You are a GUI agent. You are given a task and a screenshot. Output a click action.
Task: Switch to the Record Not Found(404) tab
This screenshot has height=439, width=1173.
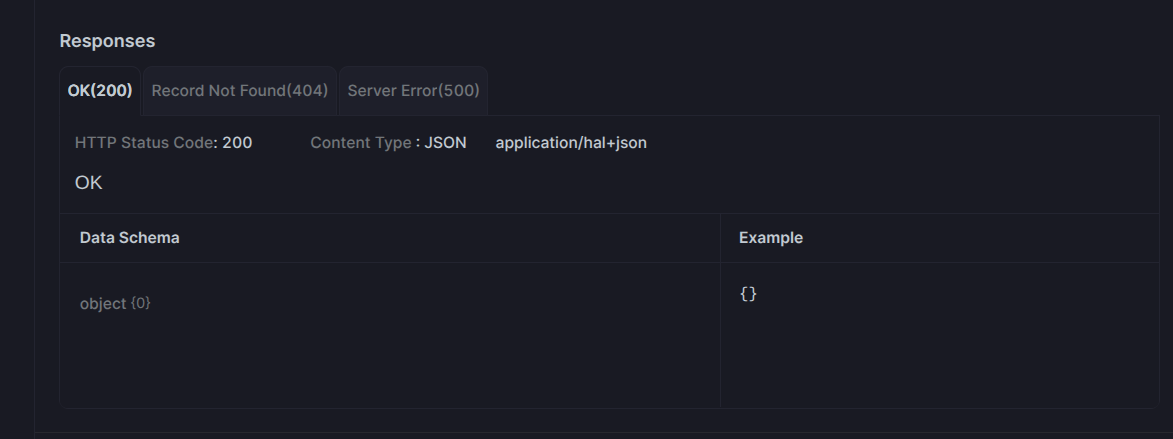click(239, 90)
